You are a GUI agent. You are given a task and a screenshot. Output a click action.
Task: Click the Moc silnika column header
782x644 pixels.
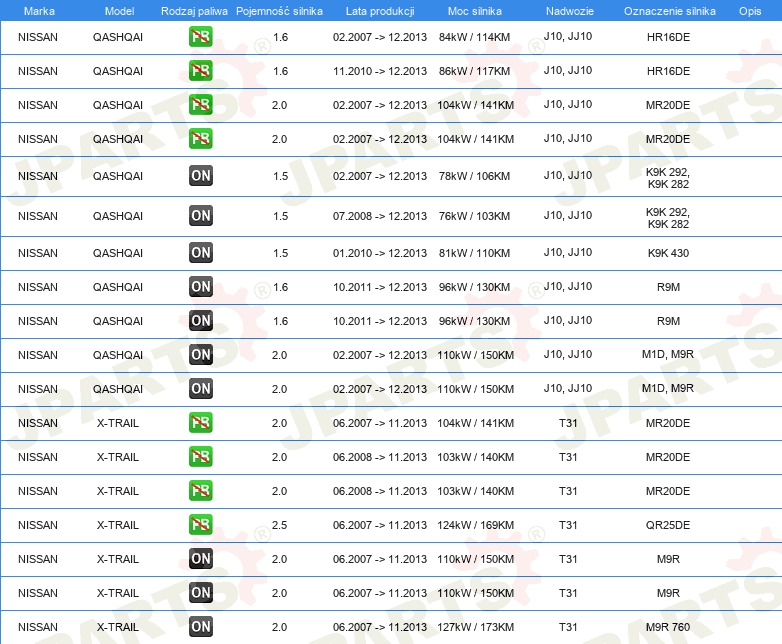coord(475,11)
